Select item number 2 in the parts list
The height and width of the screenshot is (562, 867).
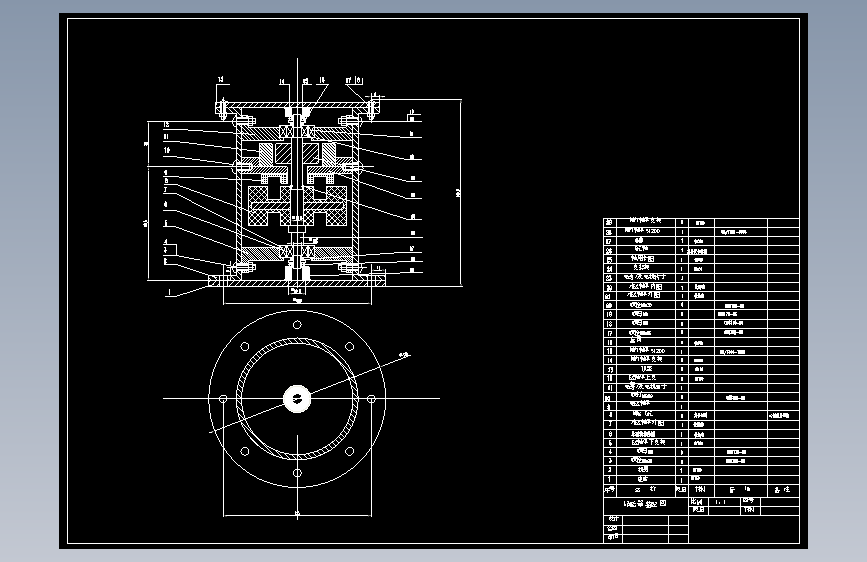pos(609,470)
